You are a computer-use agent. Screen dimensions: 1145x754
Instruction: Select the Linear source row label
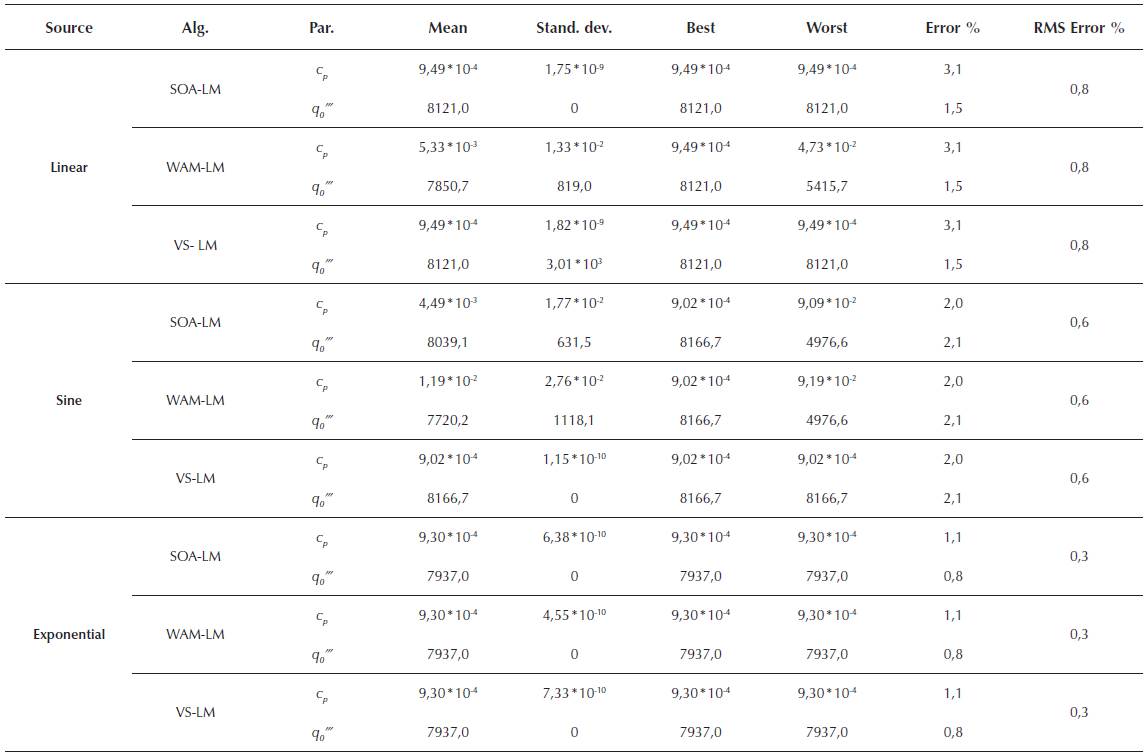(69, 167)
